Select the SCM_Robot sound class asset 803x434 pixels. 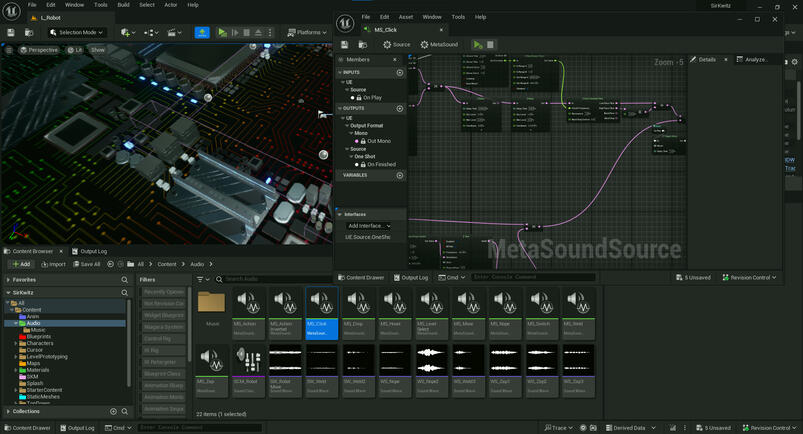(249, 370)
